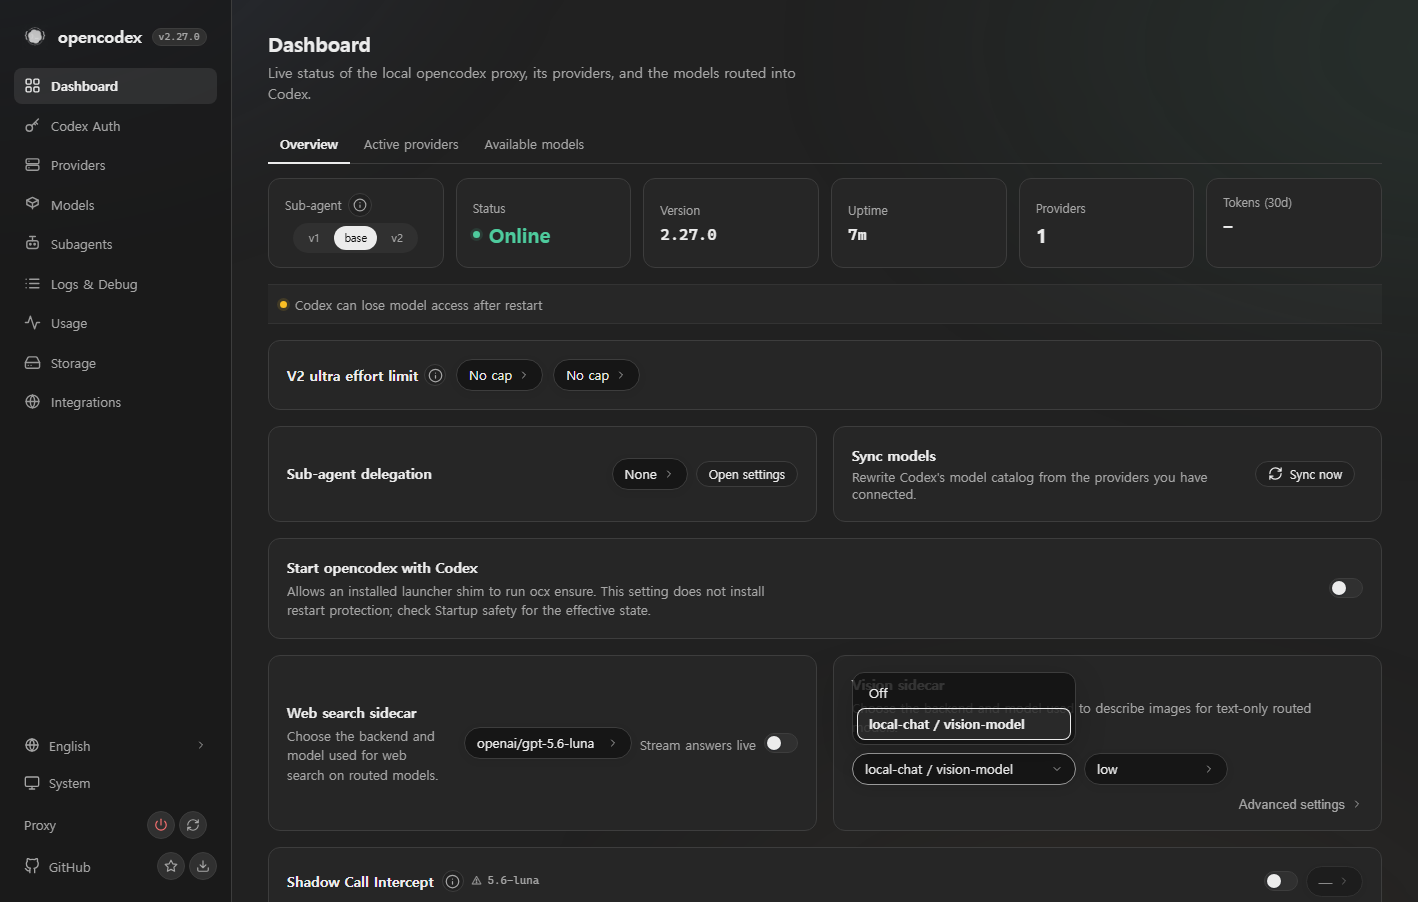The image size is (1418, 902).
Task: Open the Storage section
Action: coord(115,363)
